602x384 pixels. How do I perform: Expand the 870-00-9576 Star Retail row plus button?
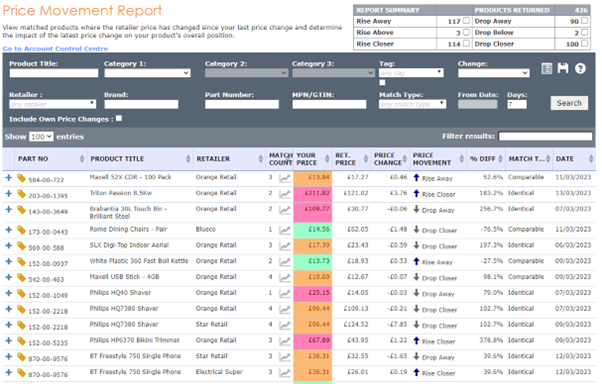[8, 356]
